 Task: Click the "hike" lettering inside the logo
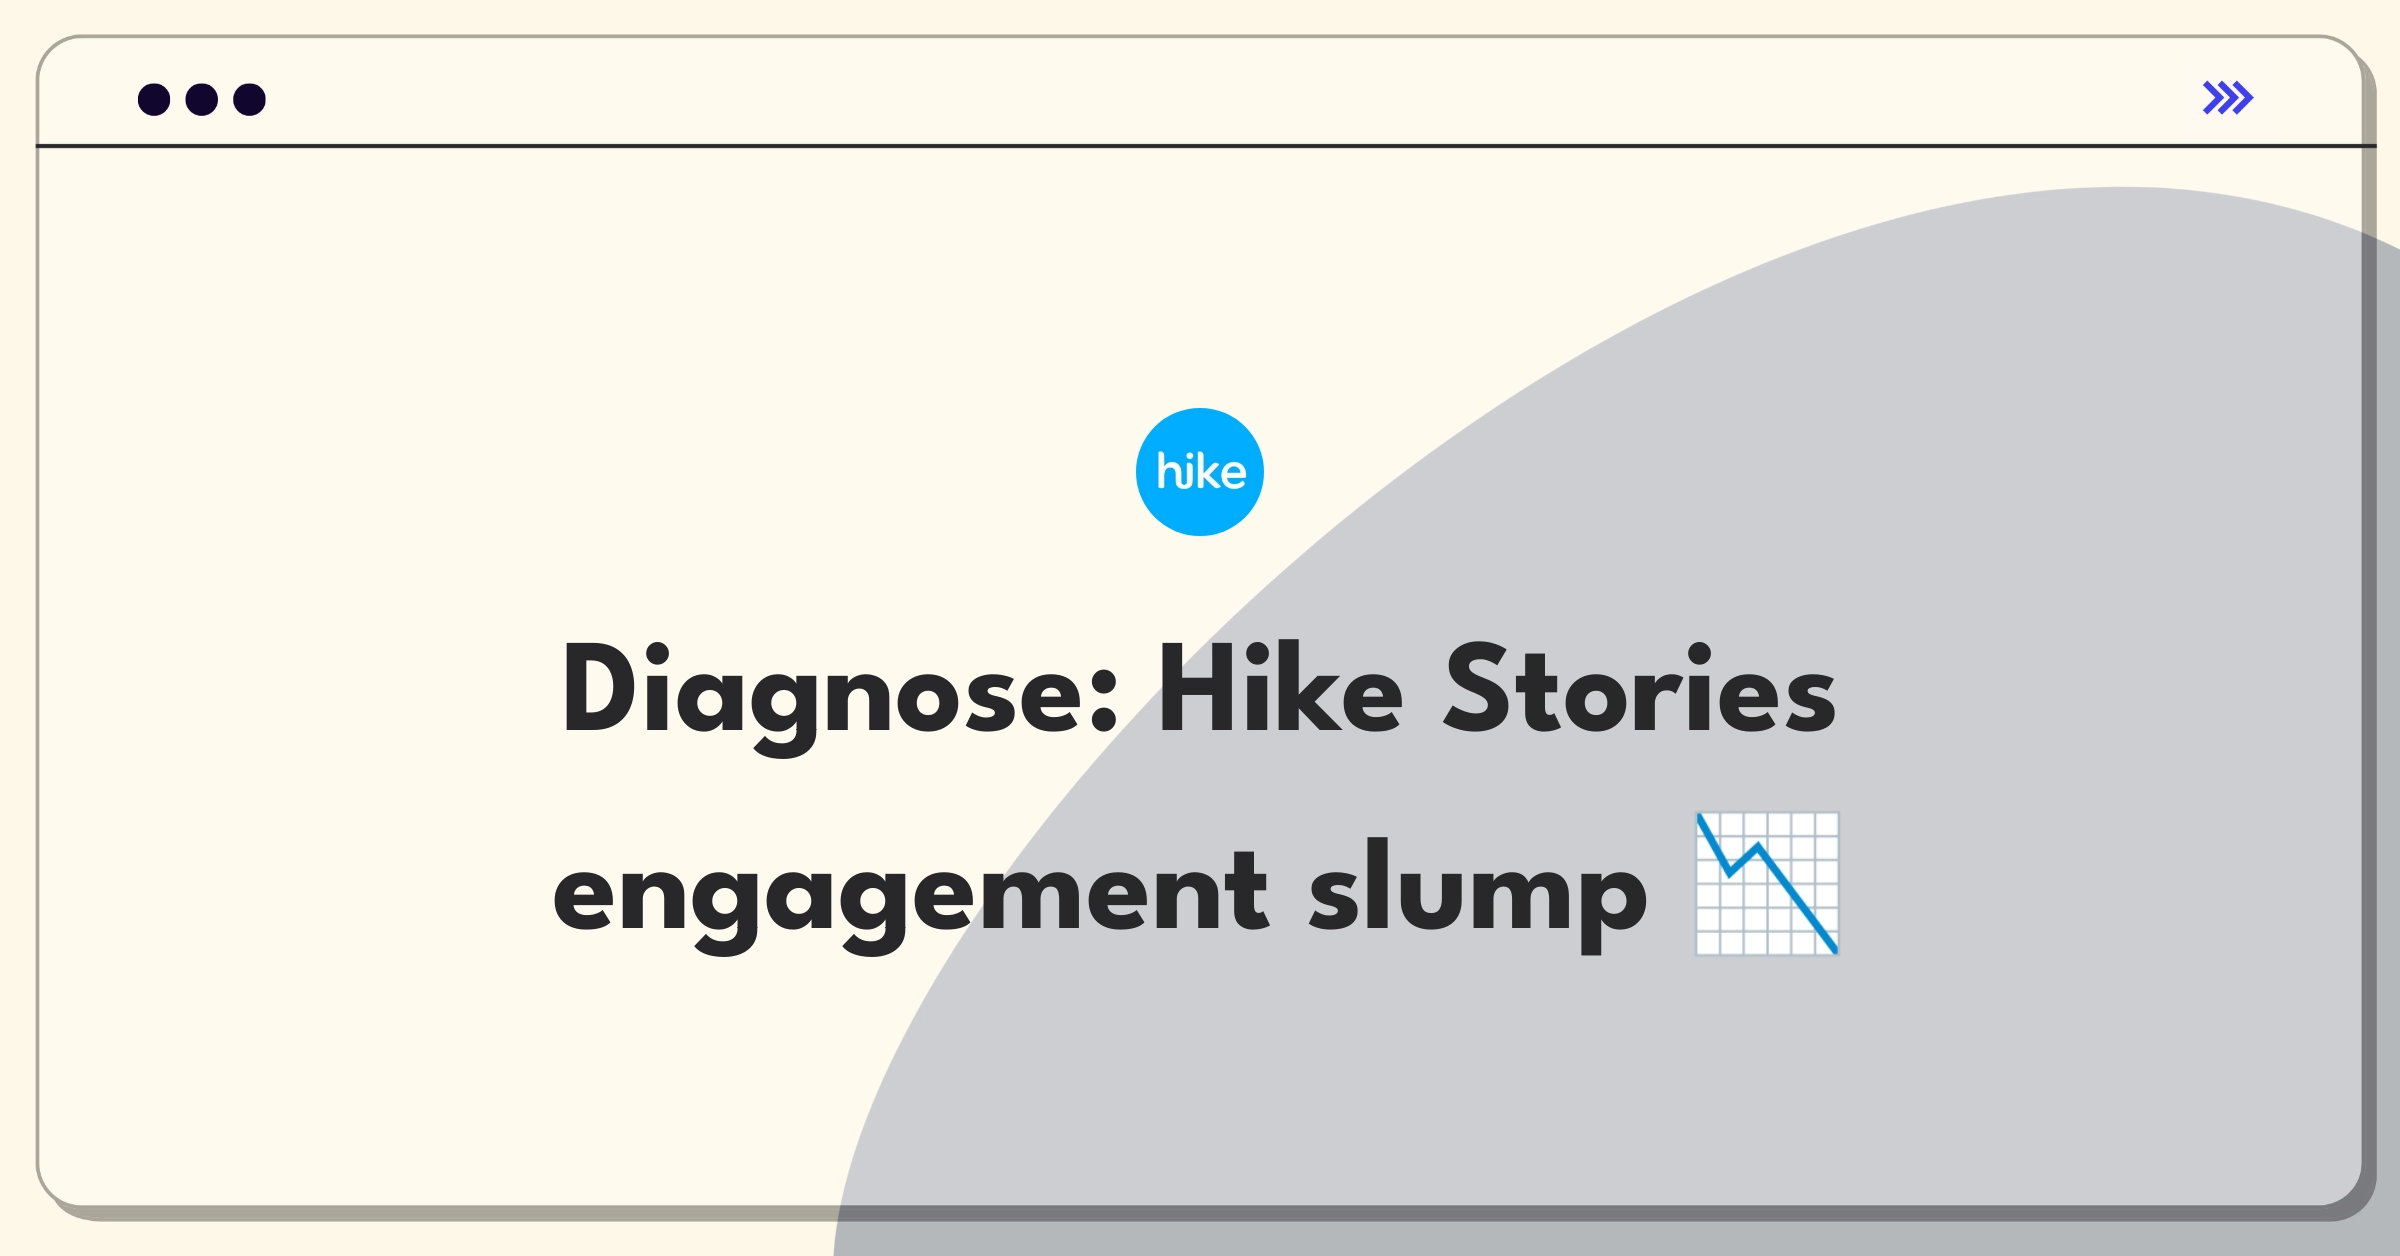coord(1201,472)
